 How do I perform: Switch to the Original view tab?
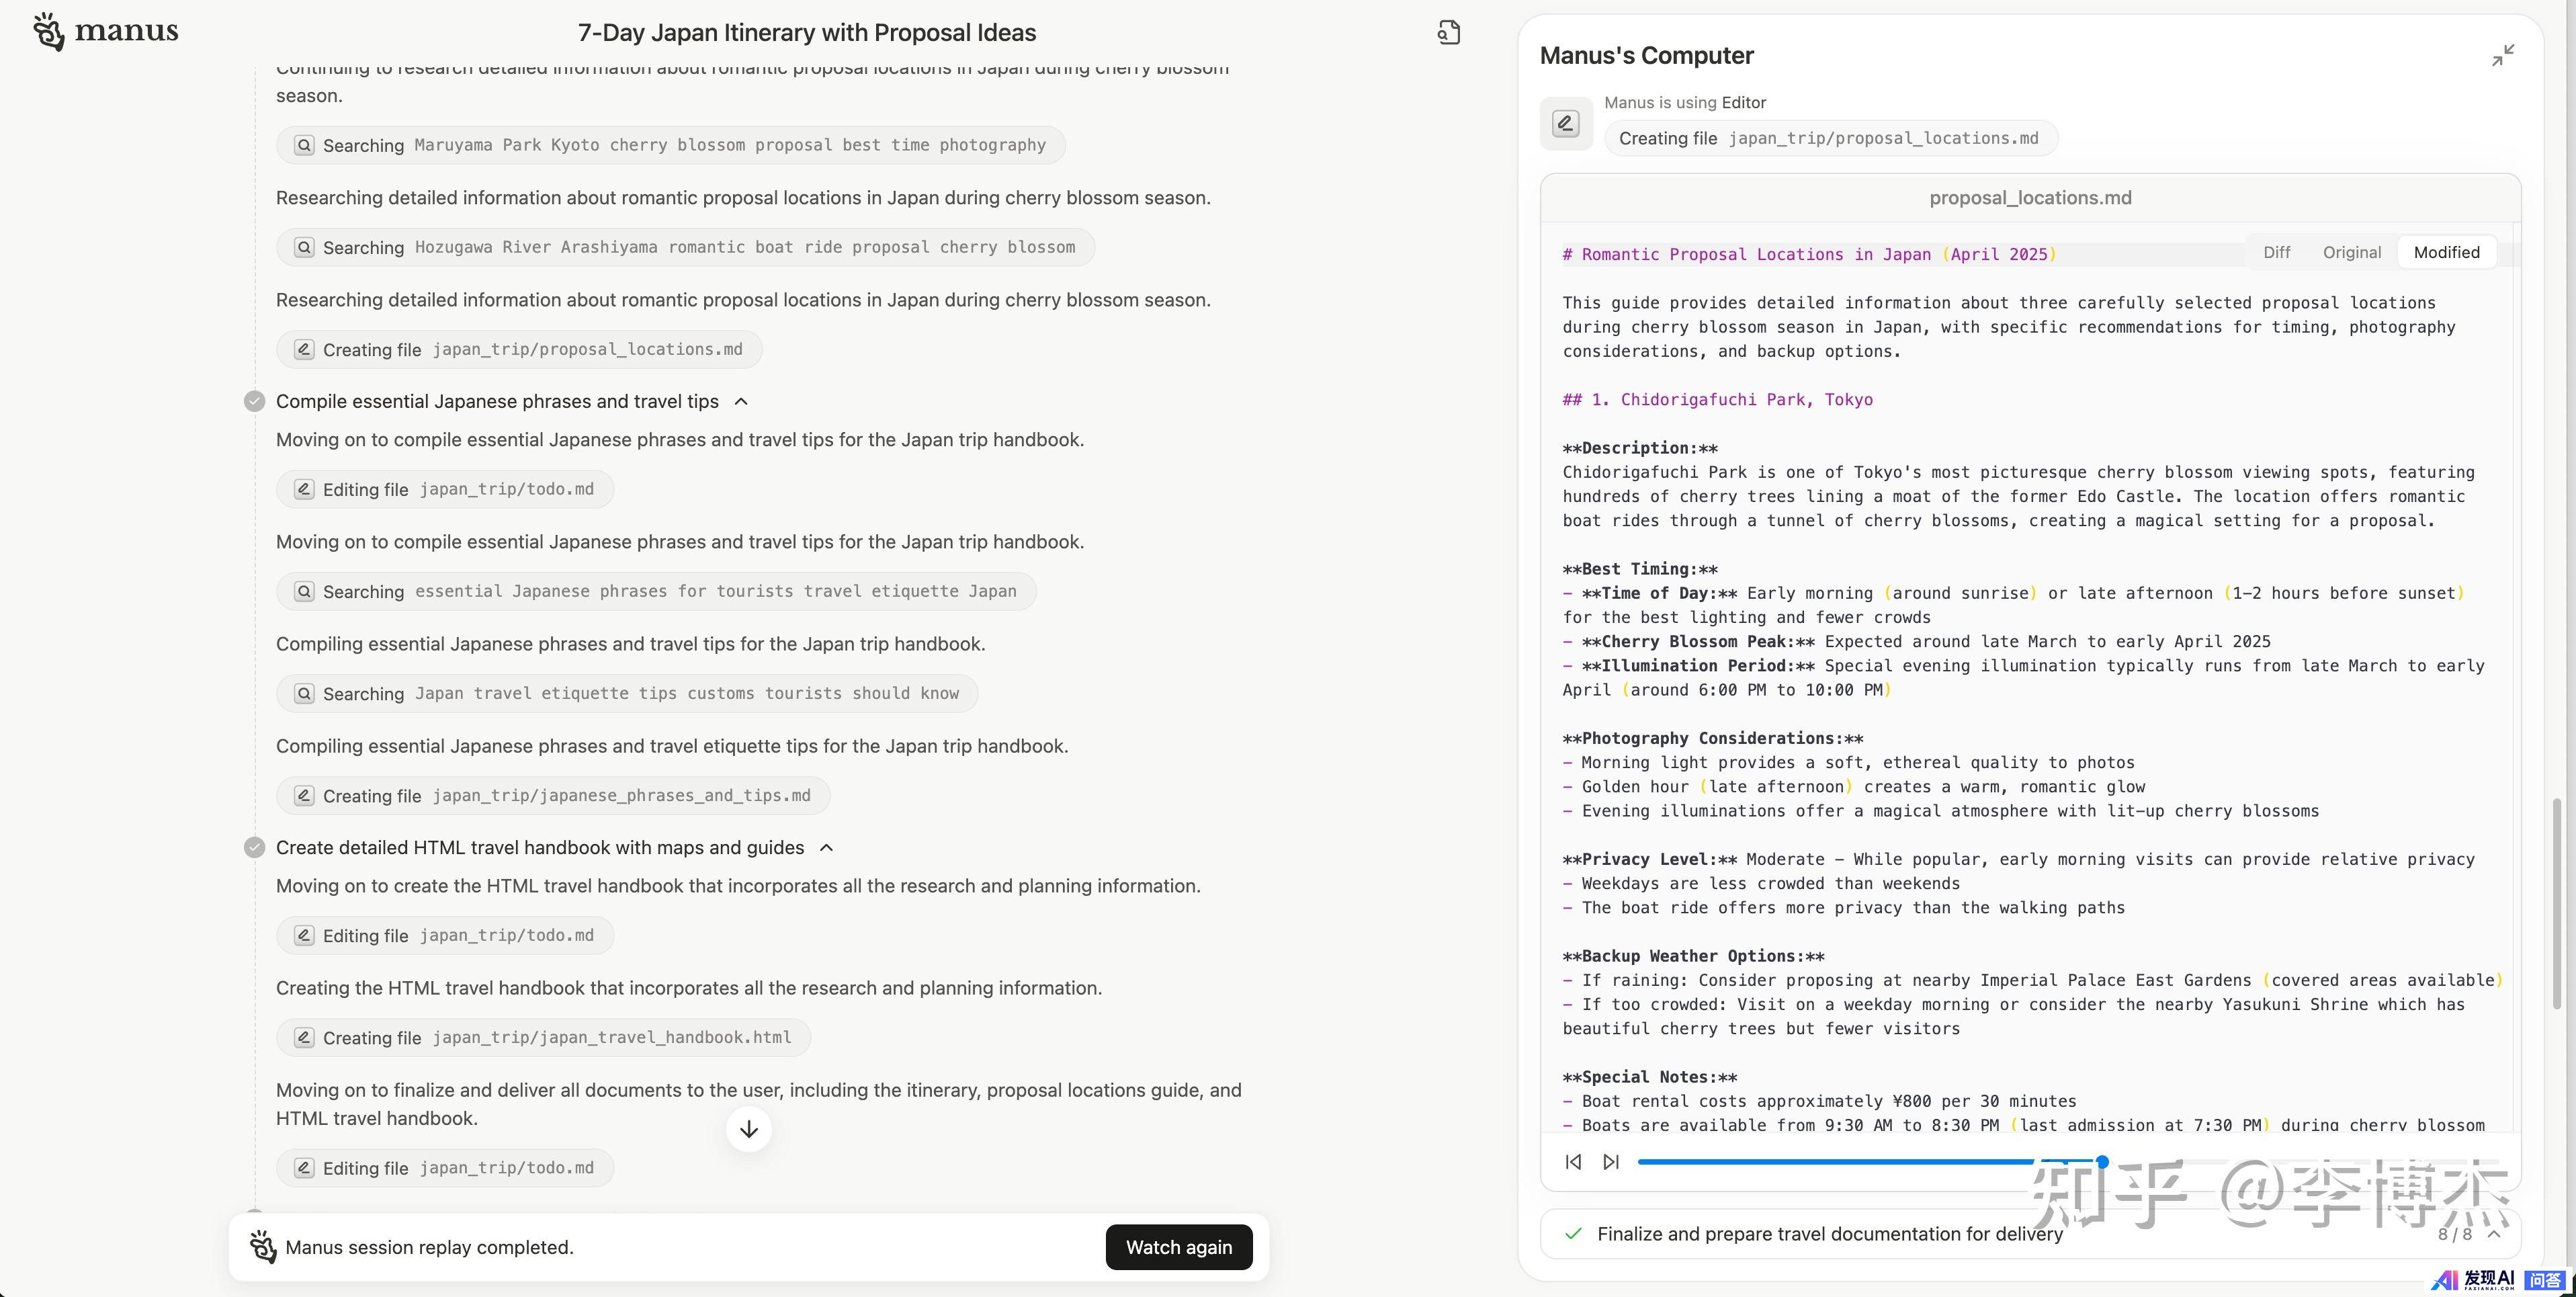[2351, 253]
